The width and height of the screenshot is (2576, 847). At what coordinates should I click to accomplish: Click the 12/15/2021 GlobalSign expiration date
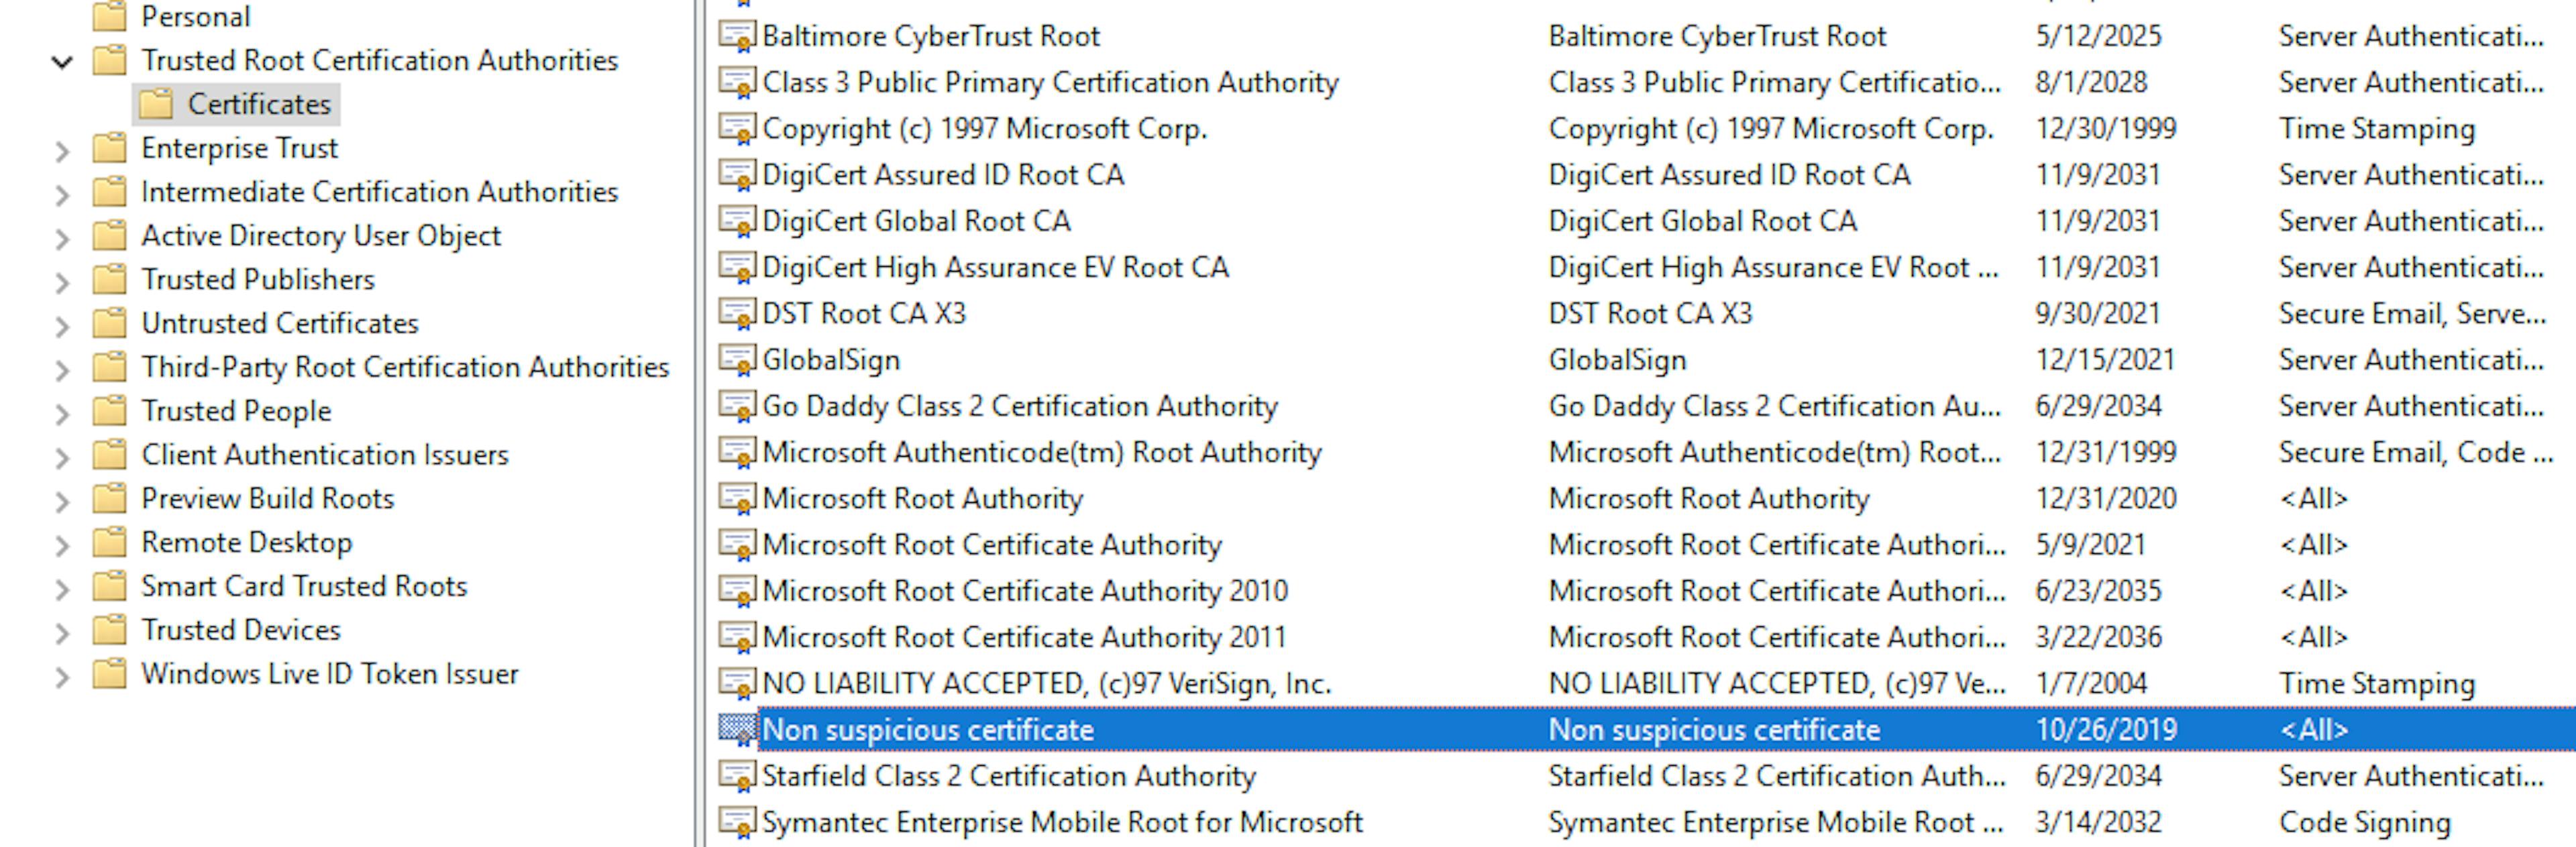(2106, 360)
